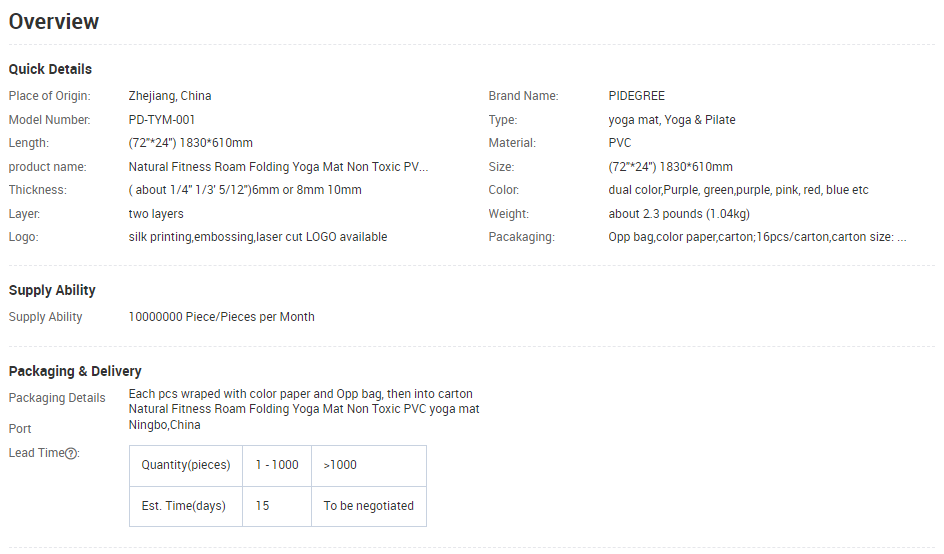Click the Overview heading

point(54,22)
